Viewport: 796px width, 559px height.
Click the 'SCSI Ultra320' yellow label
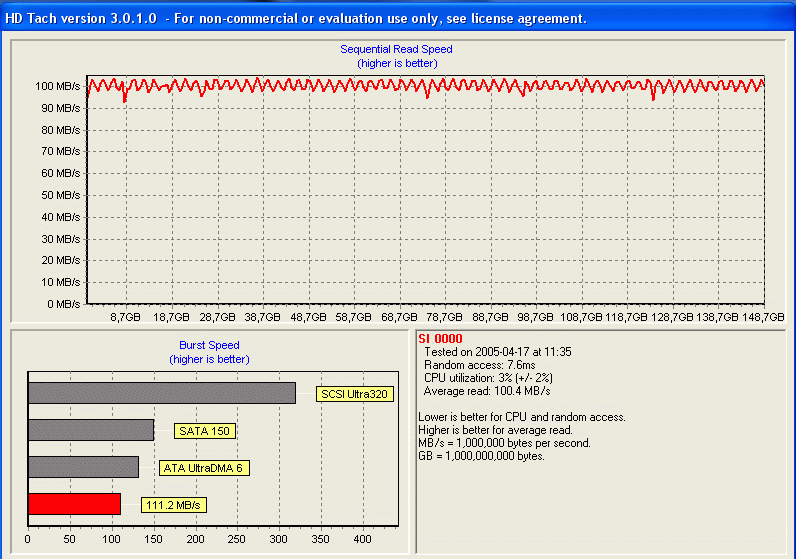click(355, 394)
